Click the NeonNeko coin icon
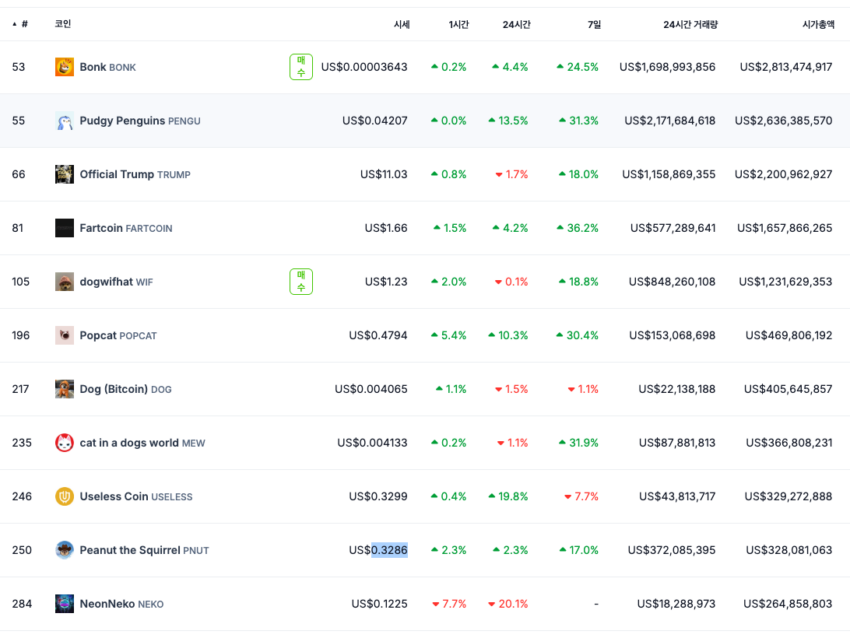 [x=64, y=604]
